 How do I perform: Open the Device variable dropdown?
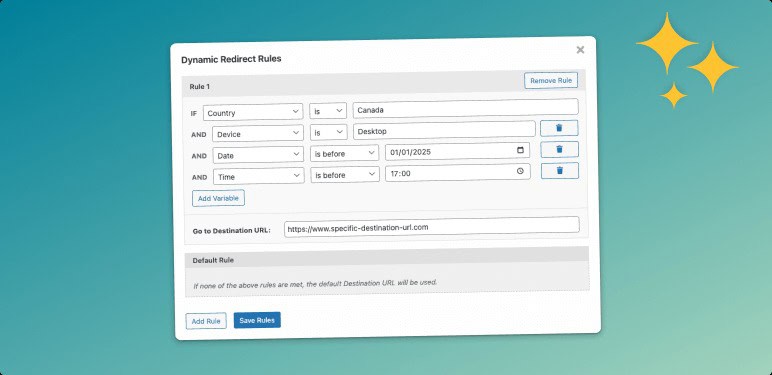coord(258,134)
